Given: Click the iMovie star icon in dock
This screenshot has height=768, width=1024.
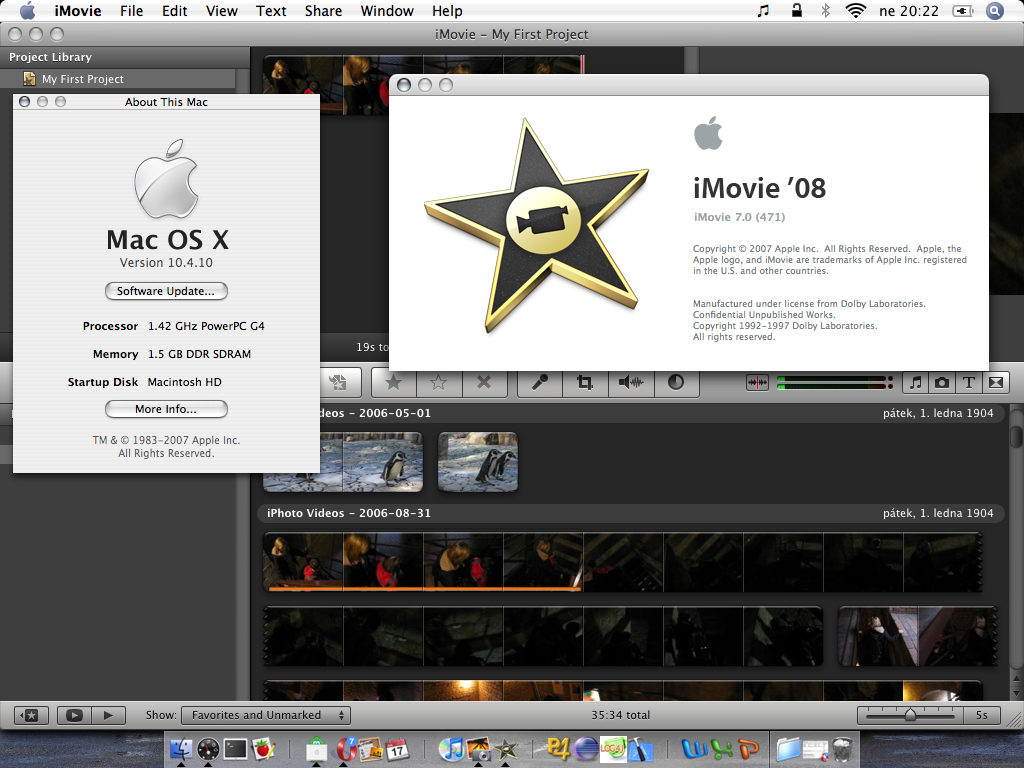Looking at the screenshot, I should [x=506, y=749].
